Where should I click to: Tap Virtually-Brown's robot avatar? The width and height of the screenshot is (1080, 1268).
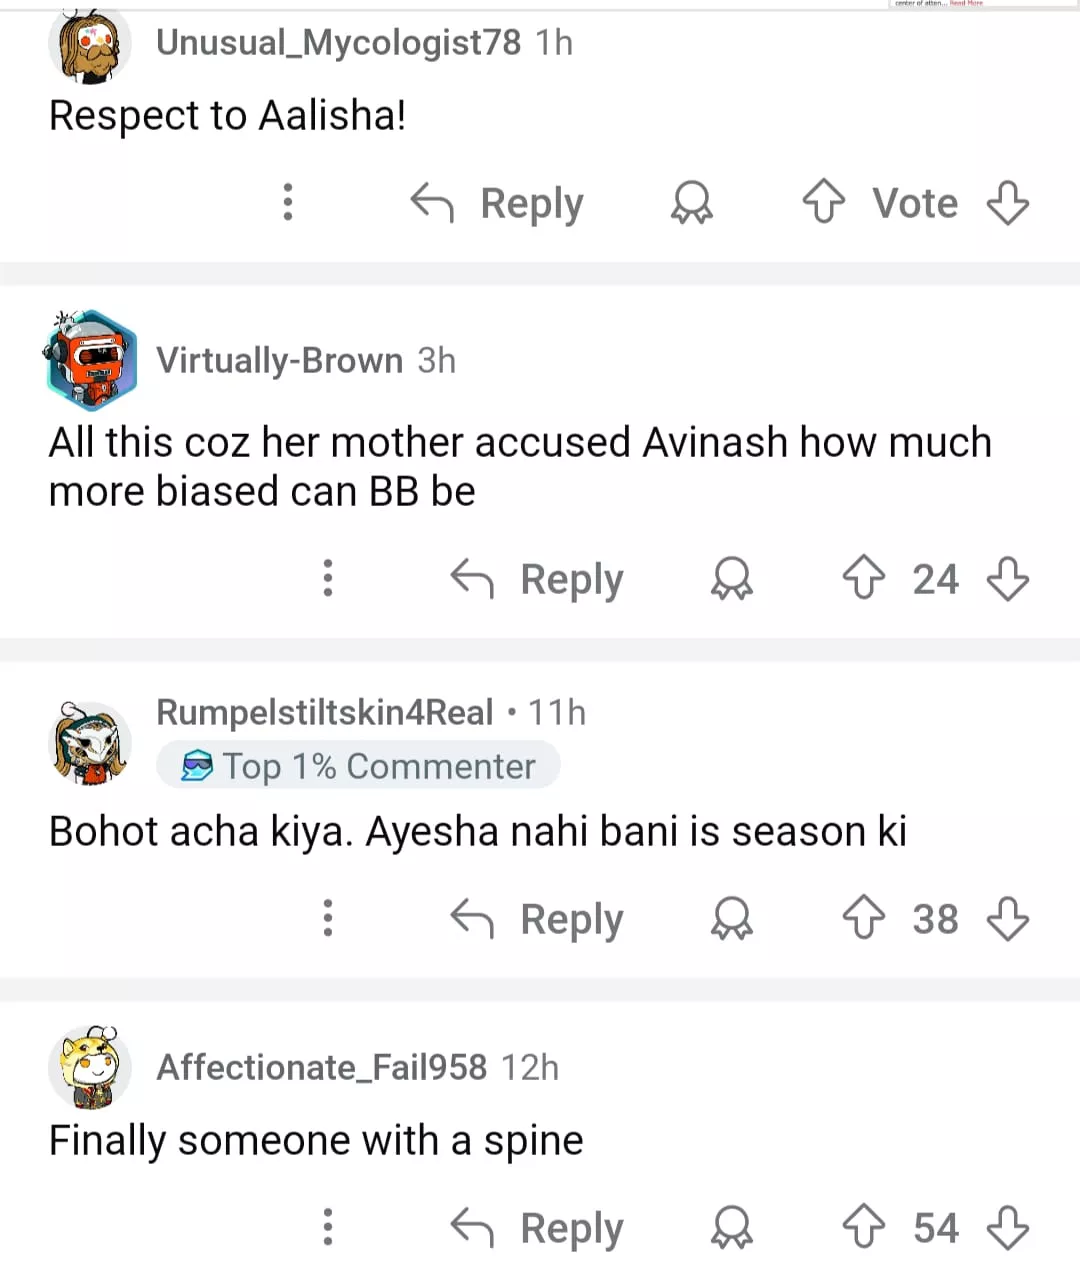pos(90,361)
